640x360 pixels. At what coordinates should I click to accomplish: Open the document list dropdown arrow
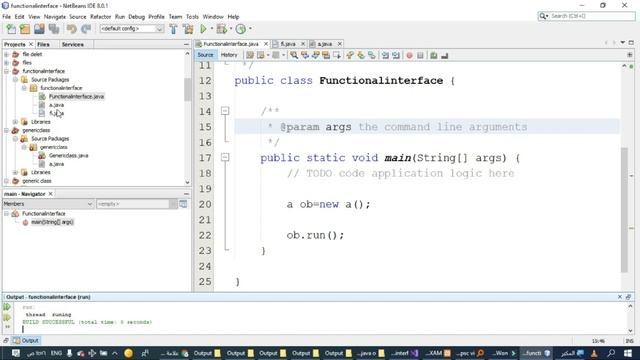[x=622, y=42]
